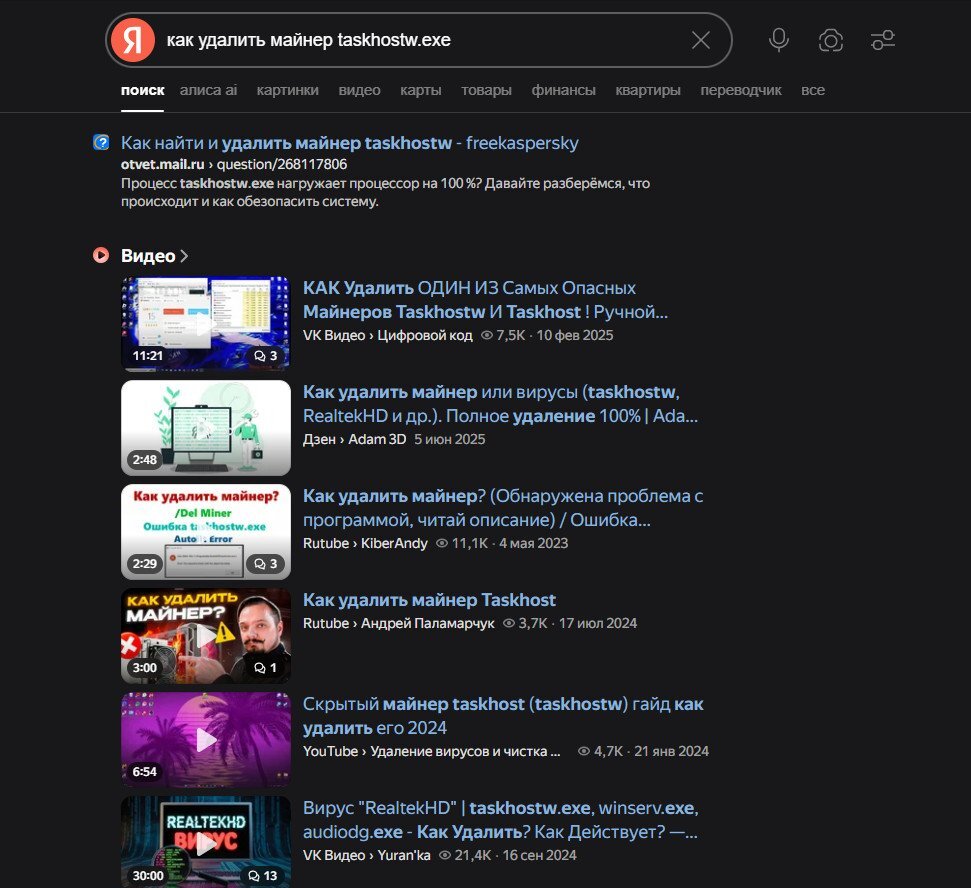Switch to картинки tab
Viewport: 971px width, 888px height.
[287, 90]
